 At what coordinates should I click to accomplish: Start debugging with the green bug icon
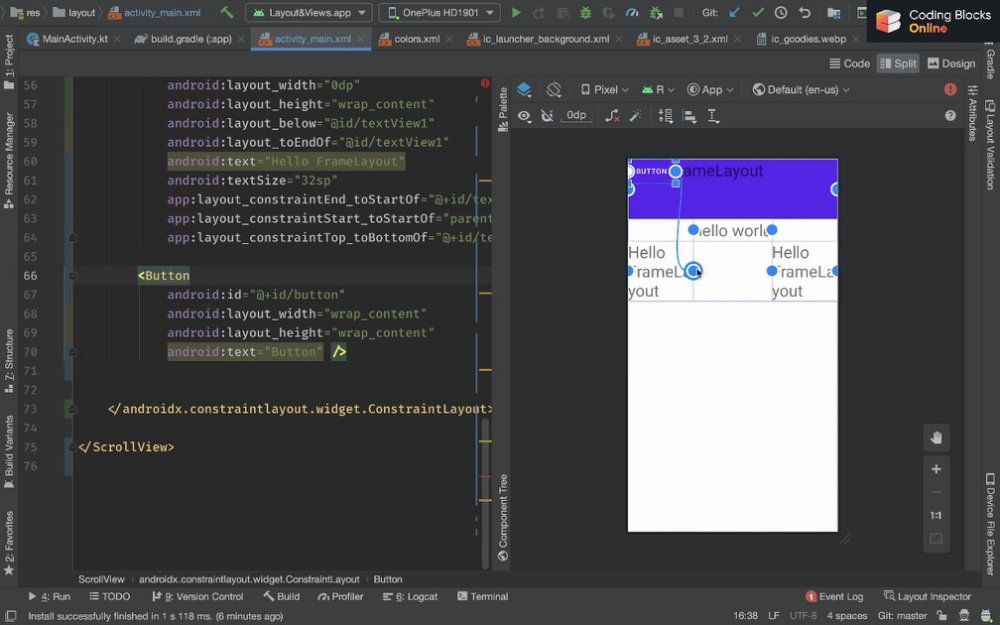pos(585,12)
